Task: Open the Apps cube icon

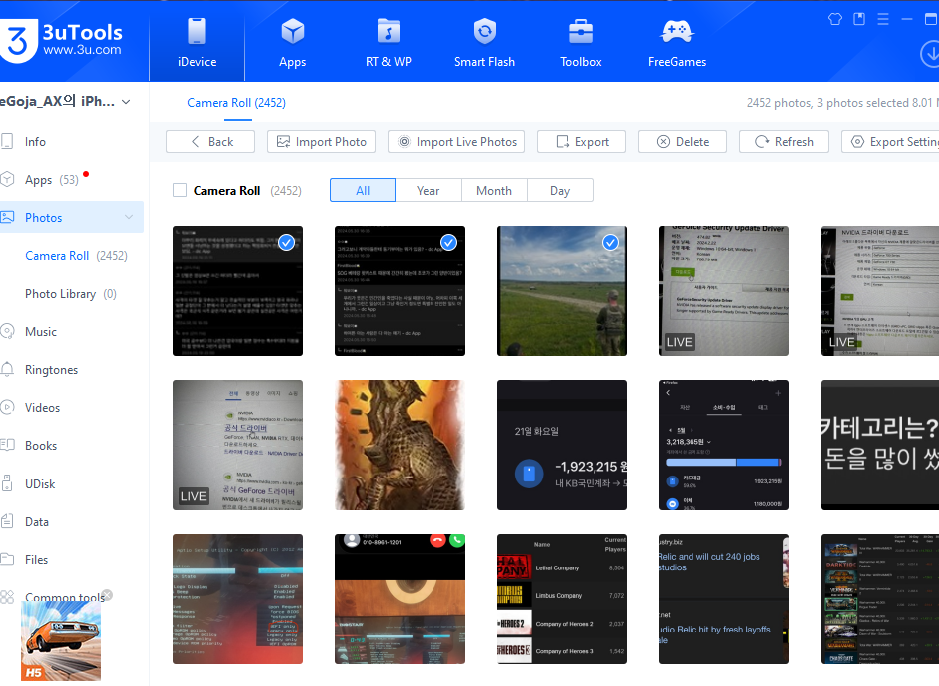Action: coord(293,31)
